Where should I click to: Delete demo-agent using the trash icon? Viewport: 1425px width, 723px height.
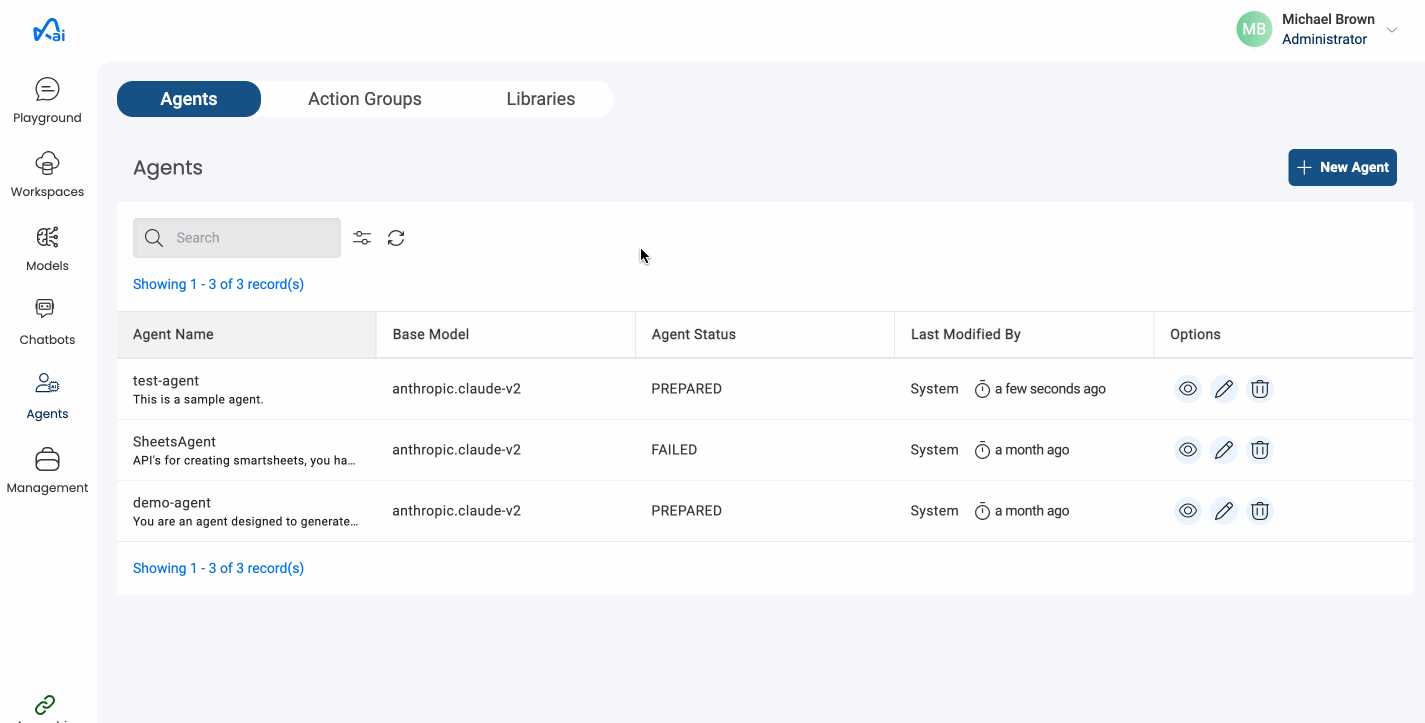[x=1260, y=511]
